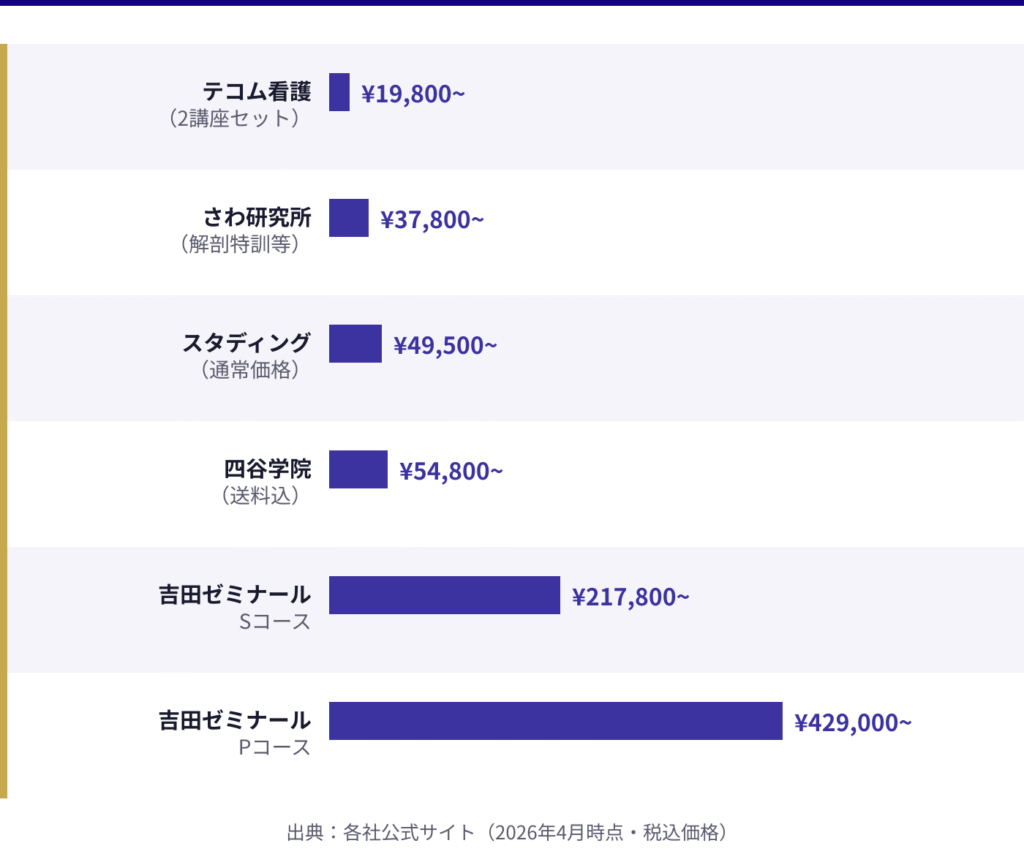This screenshot has height=854, width=1024.
Task: Click the スタディング price bar
Action: 355,344
